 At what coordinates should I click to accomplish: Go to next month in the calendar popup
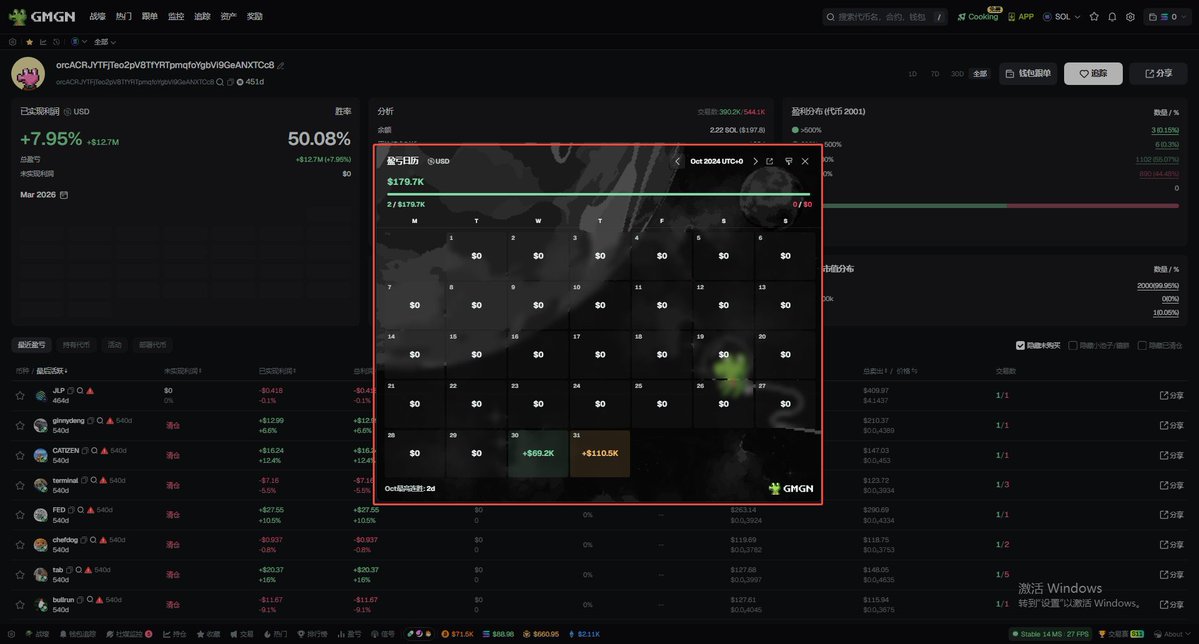click(x=755, y=161)
